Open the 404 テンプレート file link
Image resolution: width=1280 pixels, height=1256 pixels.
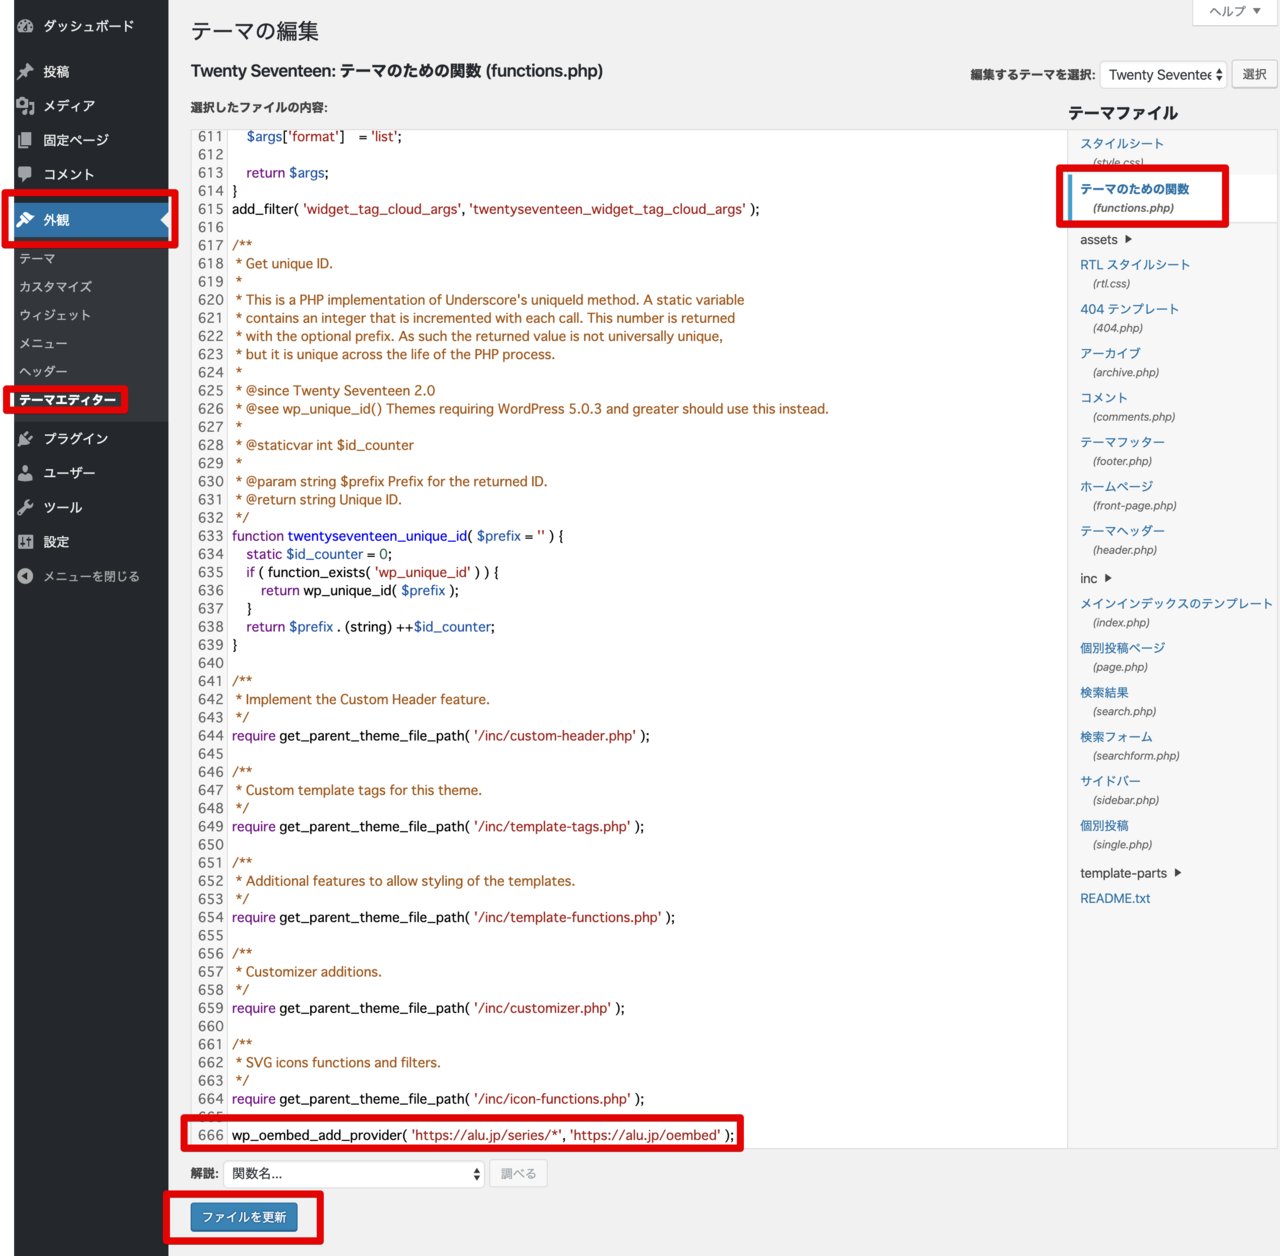pyautogui.click(x=1129, y=309)
